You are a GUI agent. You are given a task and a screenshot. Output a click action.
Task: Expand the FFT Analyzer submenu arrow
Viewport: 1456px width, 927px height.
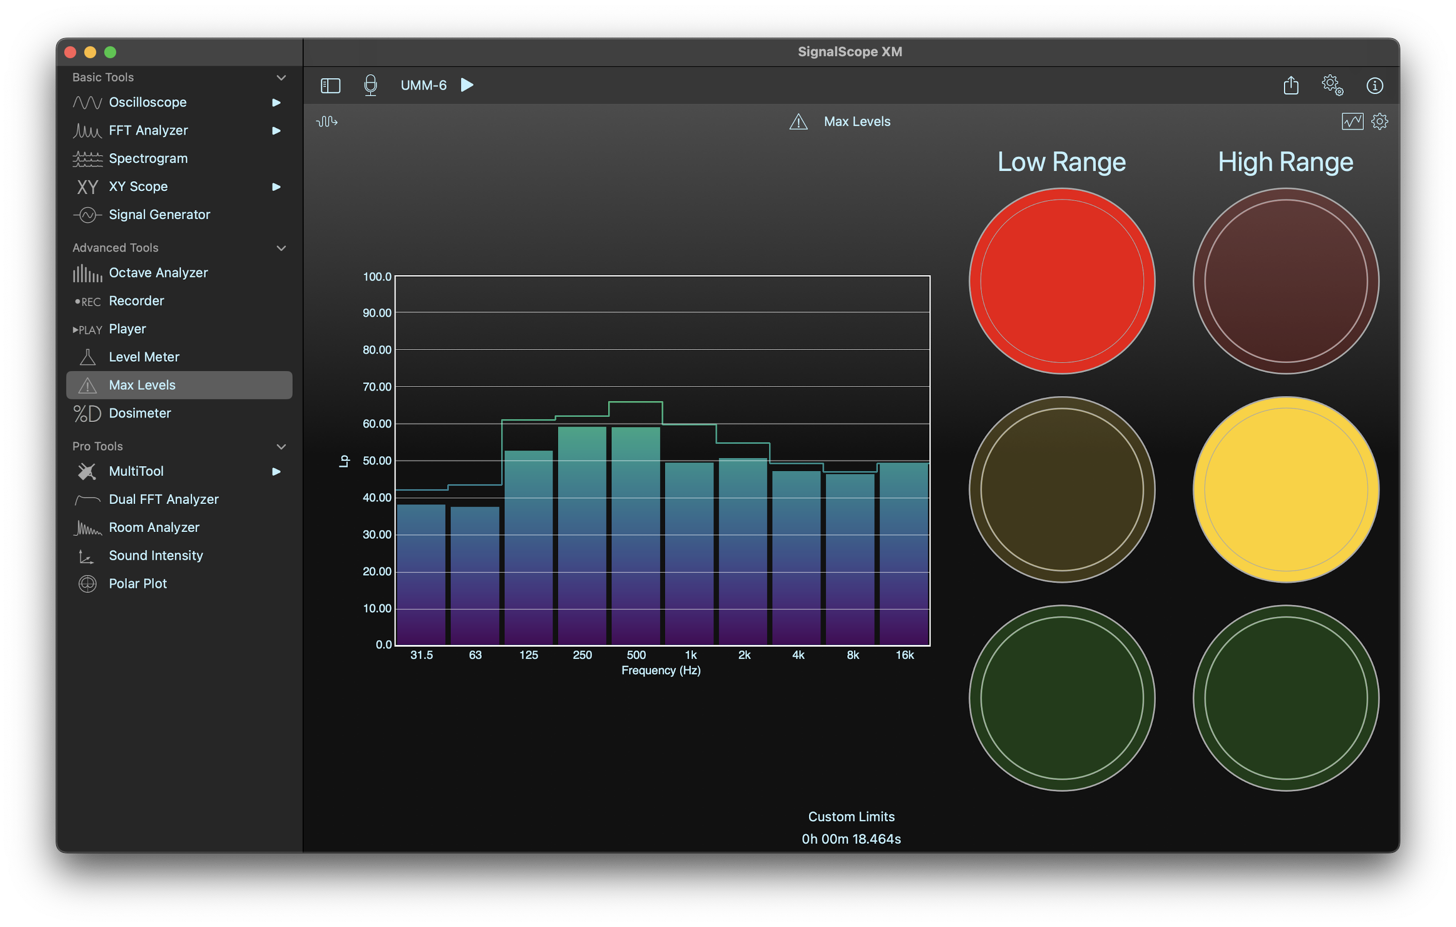[276, 131]
